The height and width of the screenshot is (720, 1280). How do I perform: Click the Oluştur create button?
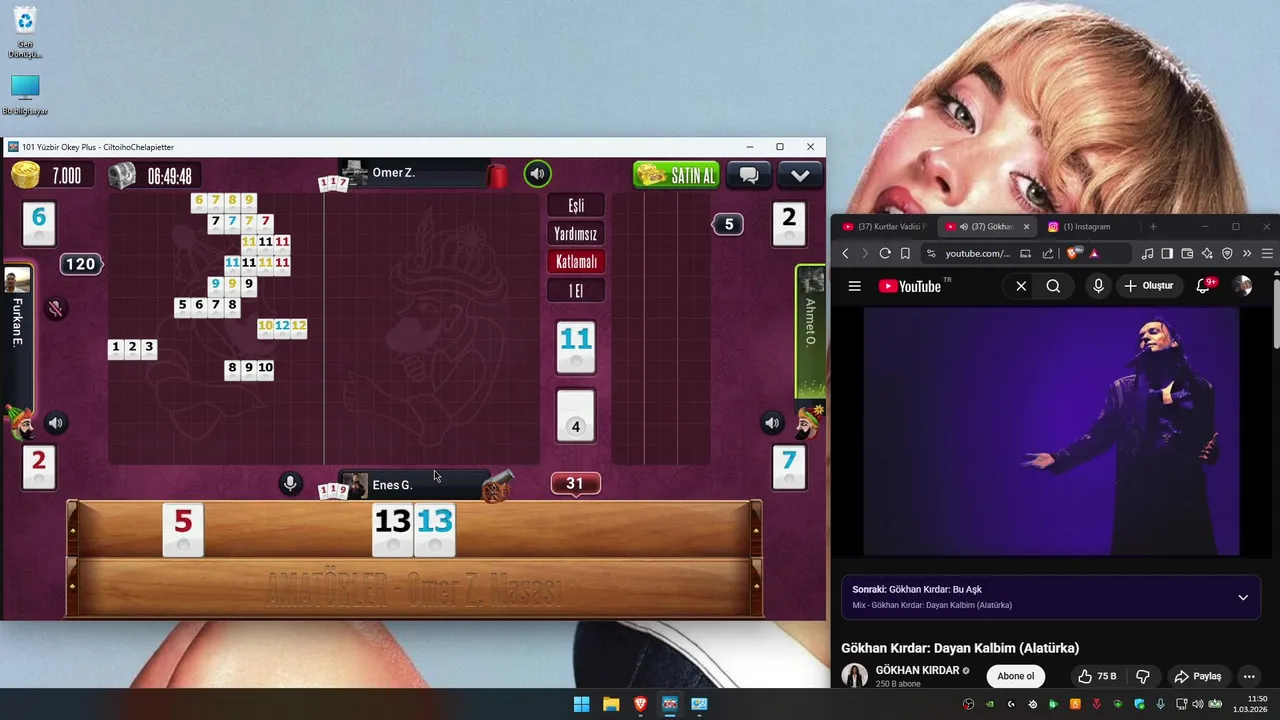point(1148,286)
